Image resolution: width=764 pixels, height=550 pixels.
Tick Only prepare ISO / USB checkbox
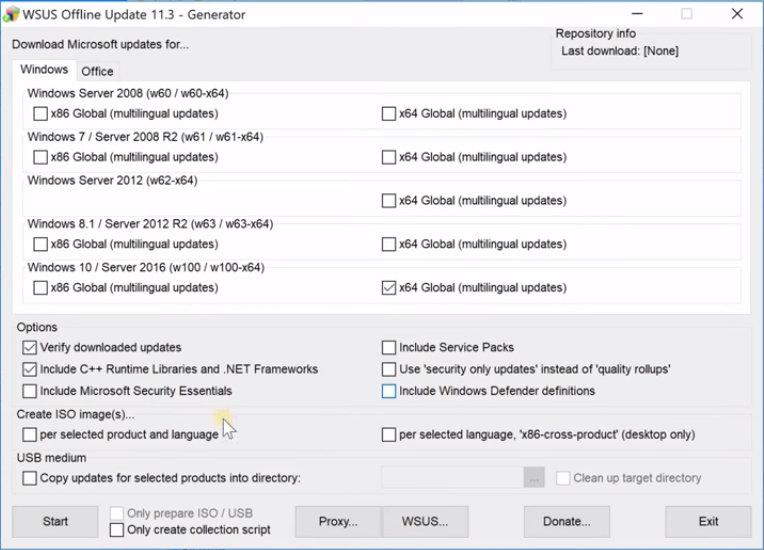pos(116,513)
